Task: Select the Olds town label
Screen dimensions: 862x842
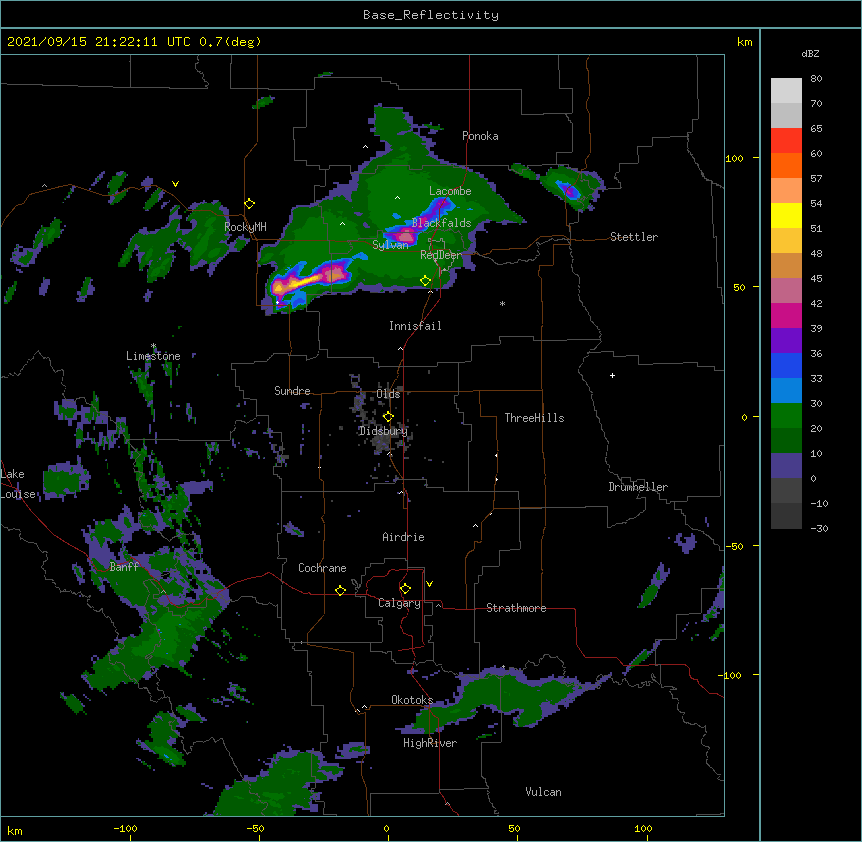Action: click(388, 394)
